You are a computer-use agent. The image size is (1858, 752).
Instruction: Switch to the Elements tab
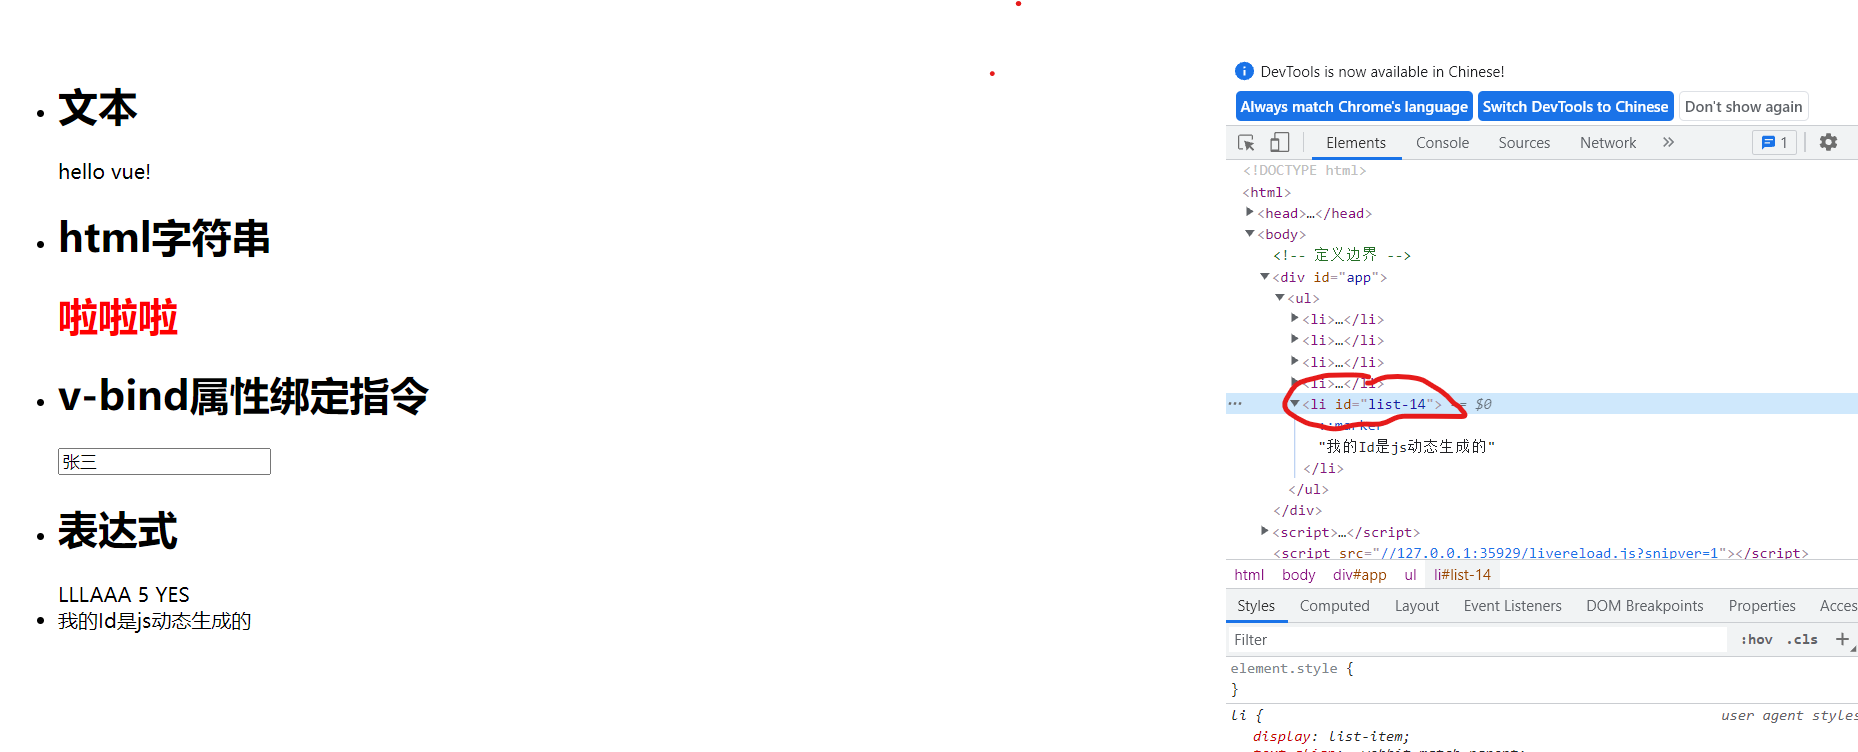1356,143
